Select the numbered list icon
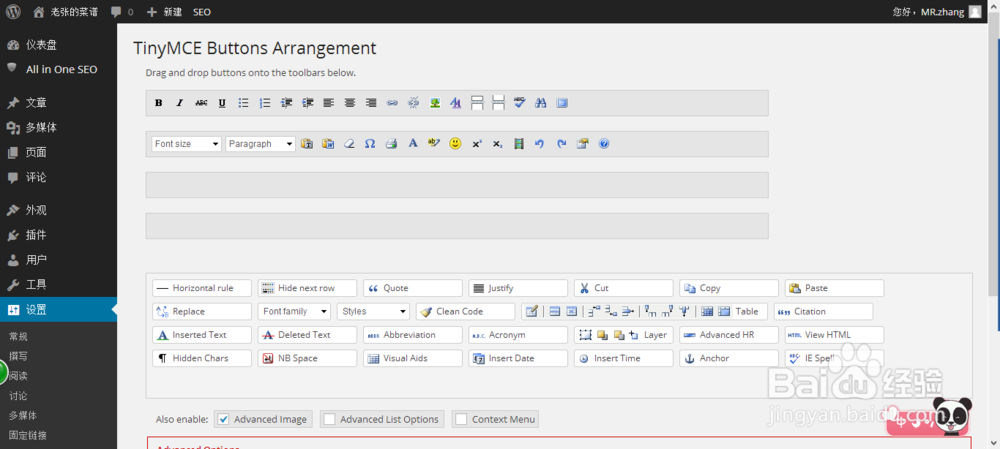This screenshot has height=449, width=1000. click(265, 103)
